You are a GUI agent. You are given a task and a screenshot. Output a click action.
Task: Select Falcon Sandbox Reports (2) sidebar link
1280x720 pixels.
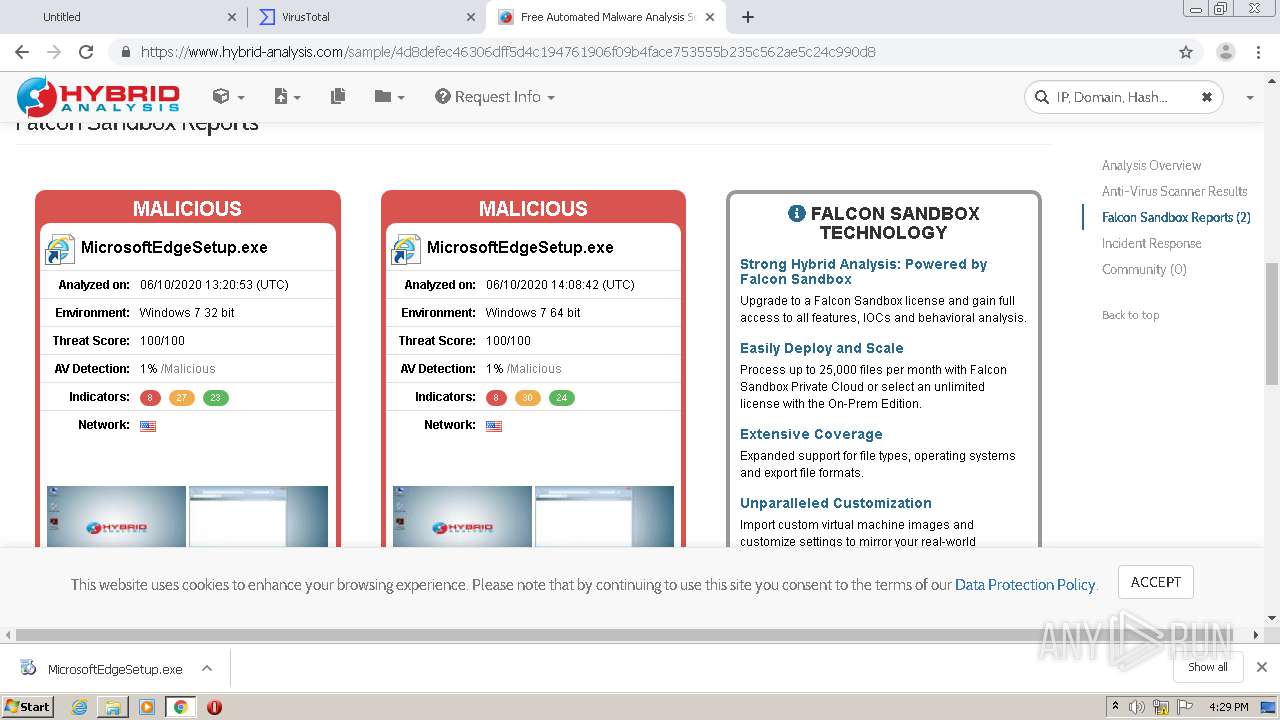pyautogui.click(x=1176, y=217)
